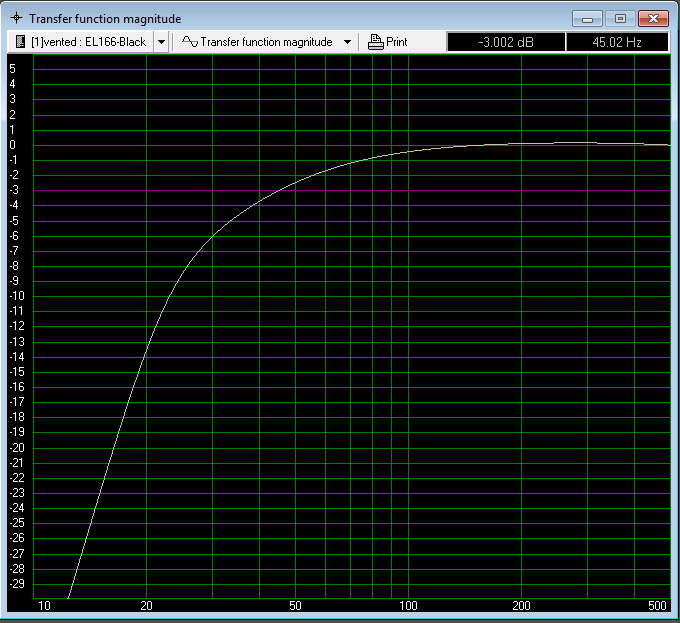Click the 0 dB label on vertical axis
Screen dimensions: 680x623
point(13,145)
